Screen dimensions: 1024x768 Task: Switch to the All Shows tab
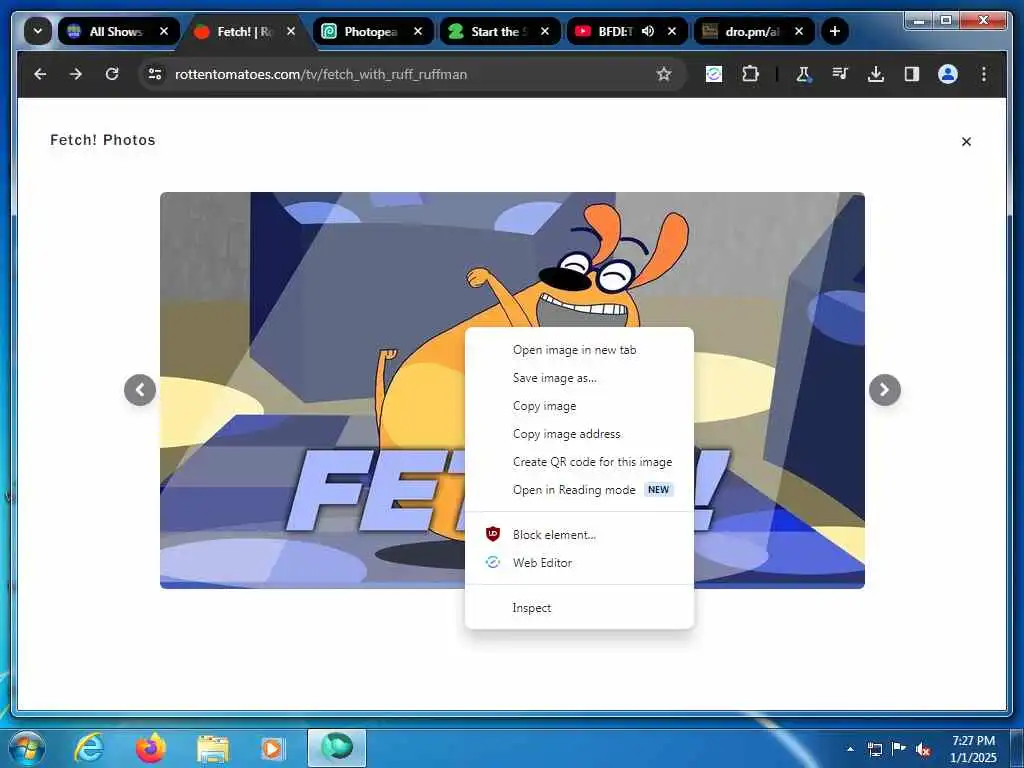point(118,31)
